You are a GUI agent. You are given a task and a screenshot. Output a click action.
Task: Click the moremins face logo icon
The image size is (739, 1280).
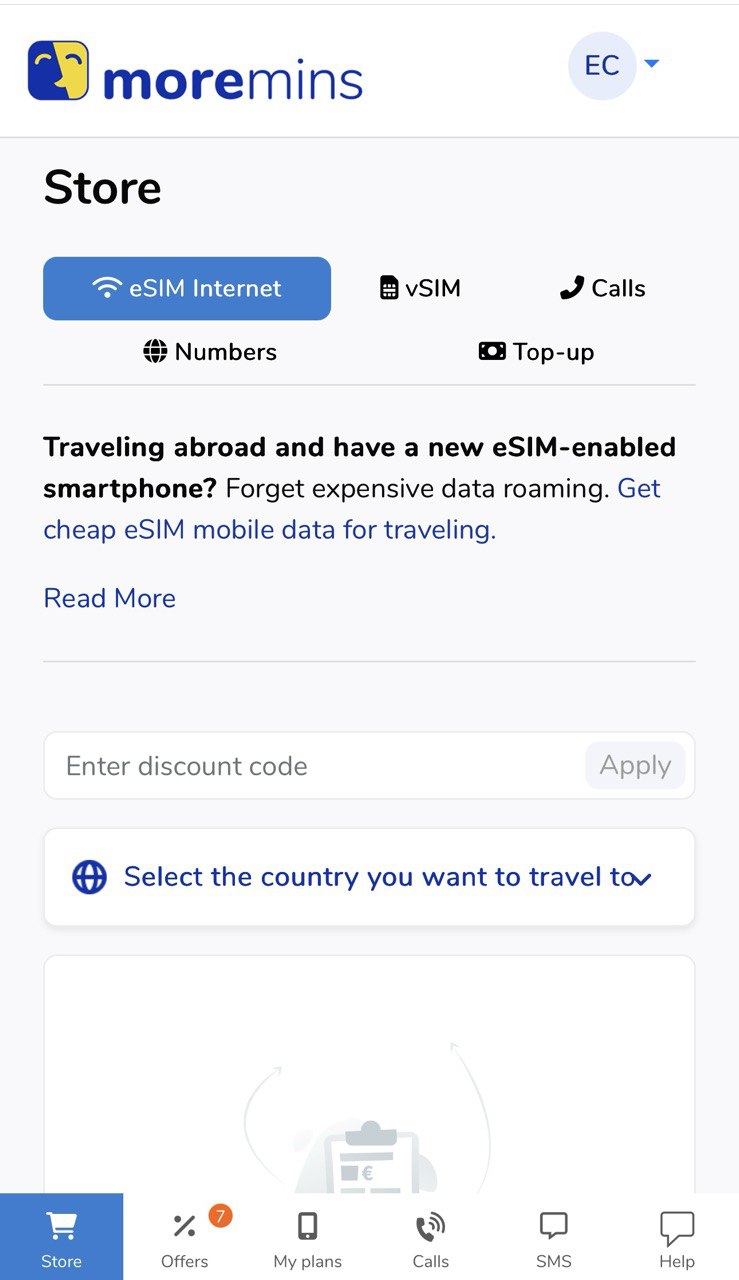[58, 71]
